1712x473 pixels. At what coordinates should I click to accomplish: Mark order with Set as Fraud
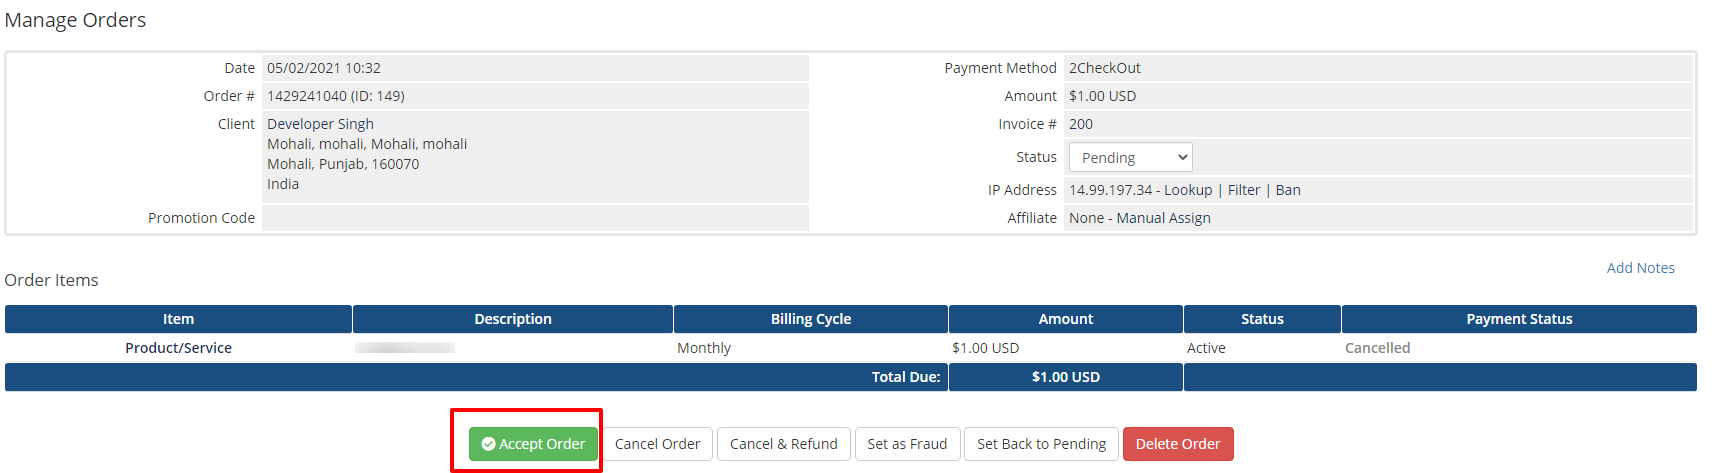[907, 444]
